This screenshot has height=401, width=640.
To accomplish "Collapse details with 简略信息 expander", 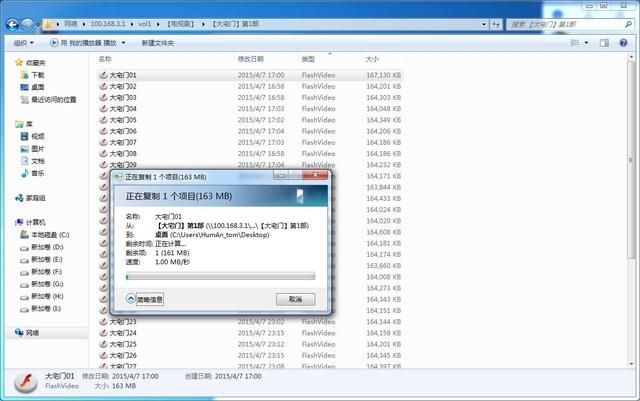I will coord(144,299).
